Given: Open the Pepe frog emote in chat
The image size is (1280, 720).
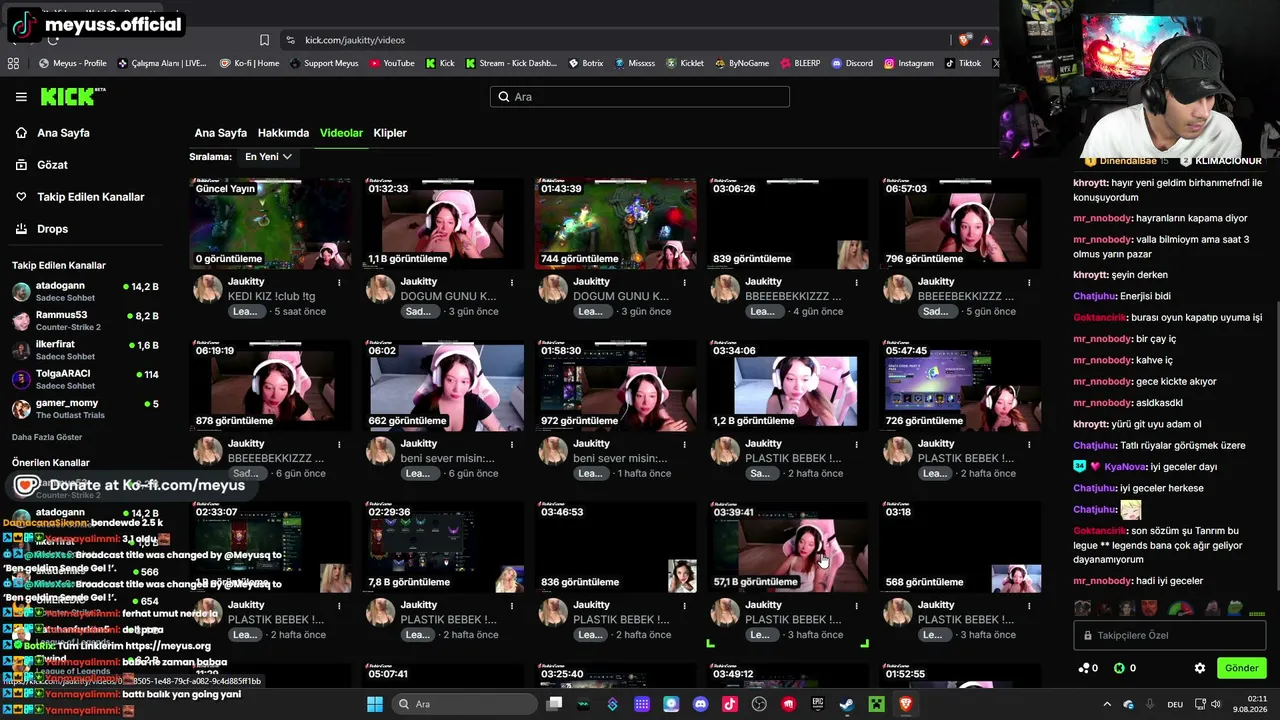Looking at the screenshot, I should tap(1235, 608).
